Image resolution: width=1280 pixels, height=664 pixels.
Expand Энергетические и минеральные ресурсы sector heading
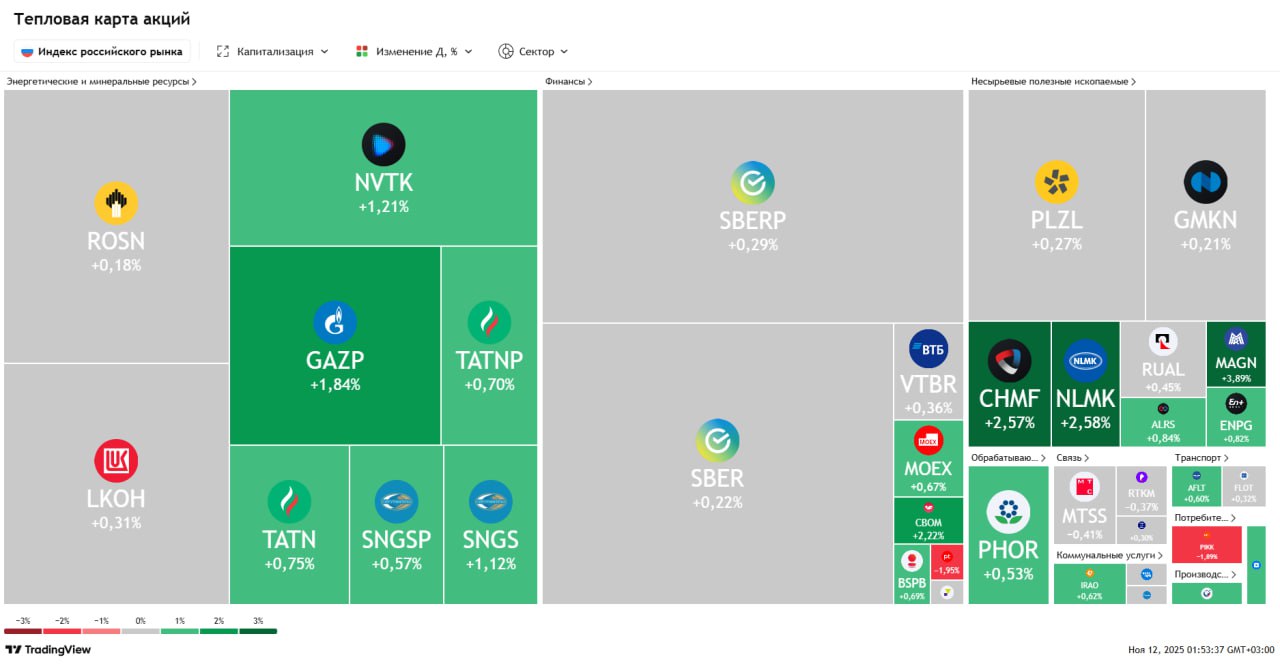tap(101, 81)
